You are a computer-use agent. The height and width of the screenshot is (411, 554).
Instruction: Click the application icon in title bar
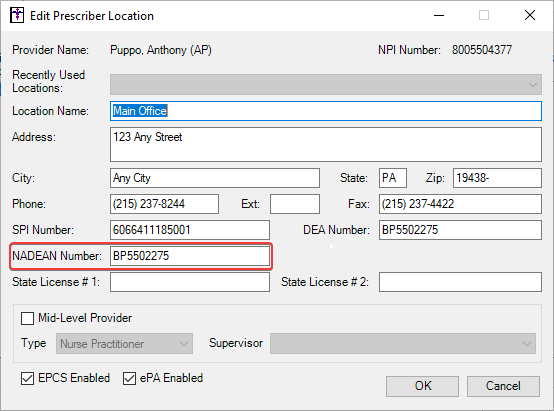tap(17, 15)
